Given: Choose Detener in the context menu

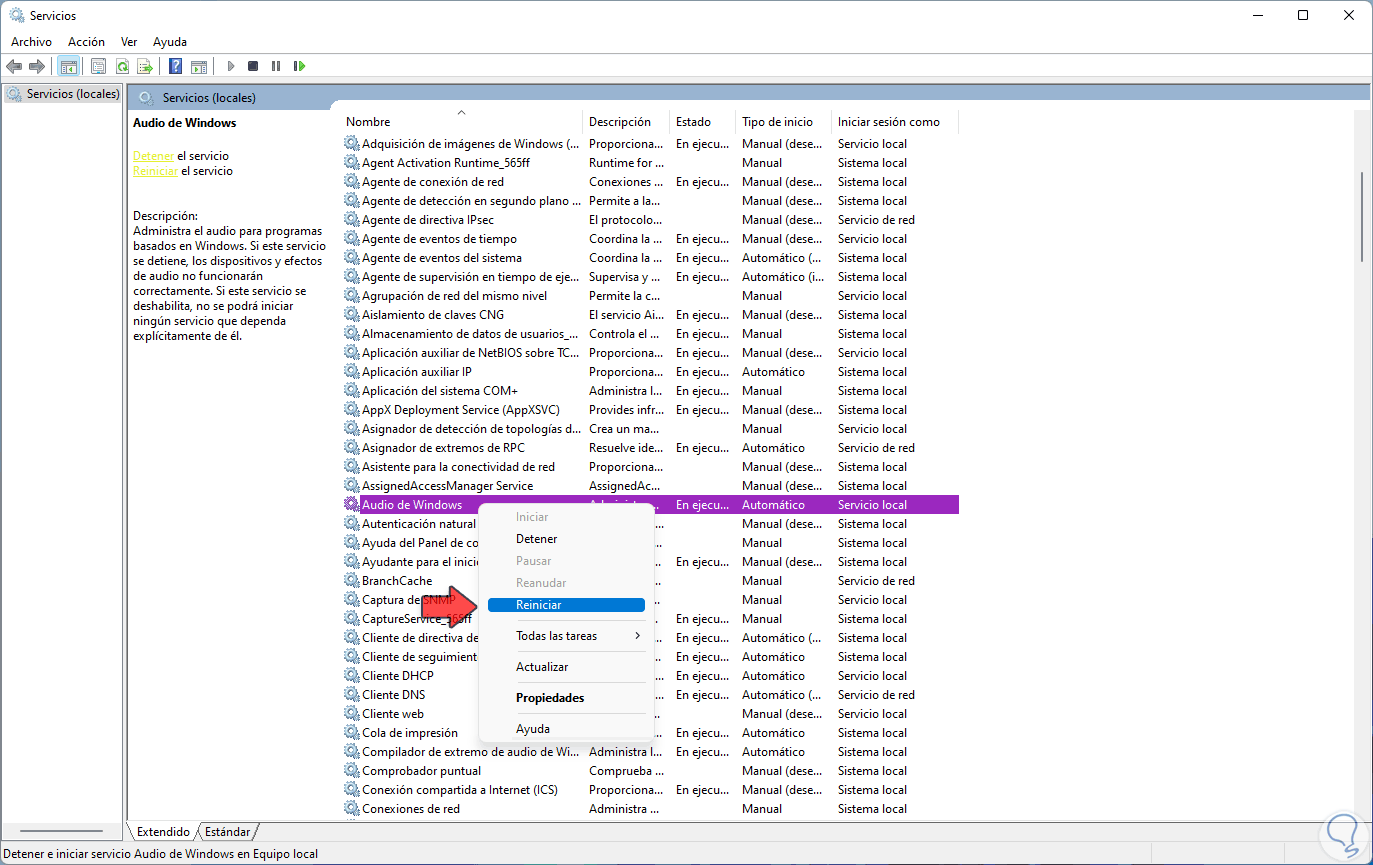Looking at the screenshot, I should coord(566,539).
